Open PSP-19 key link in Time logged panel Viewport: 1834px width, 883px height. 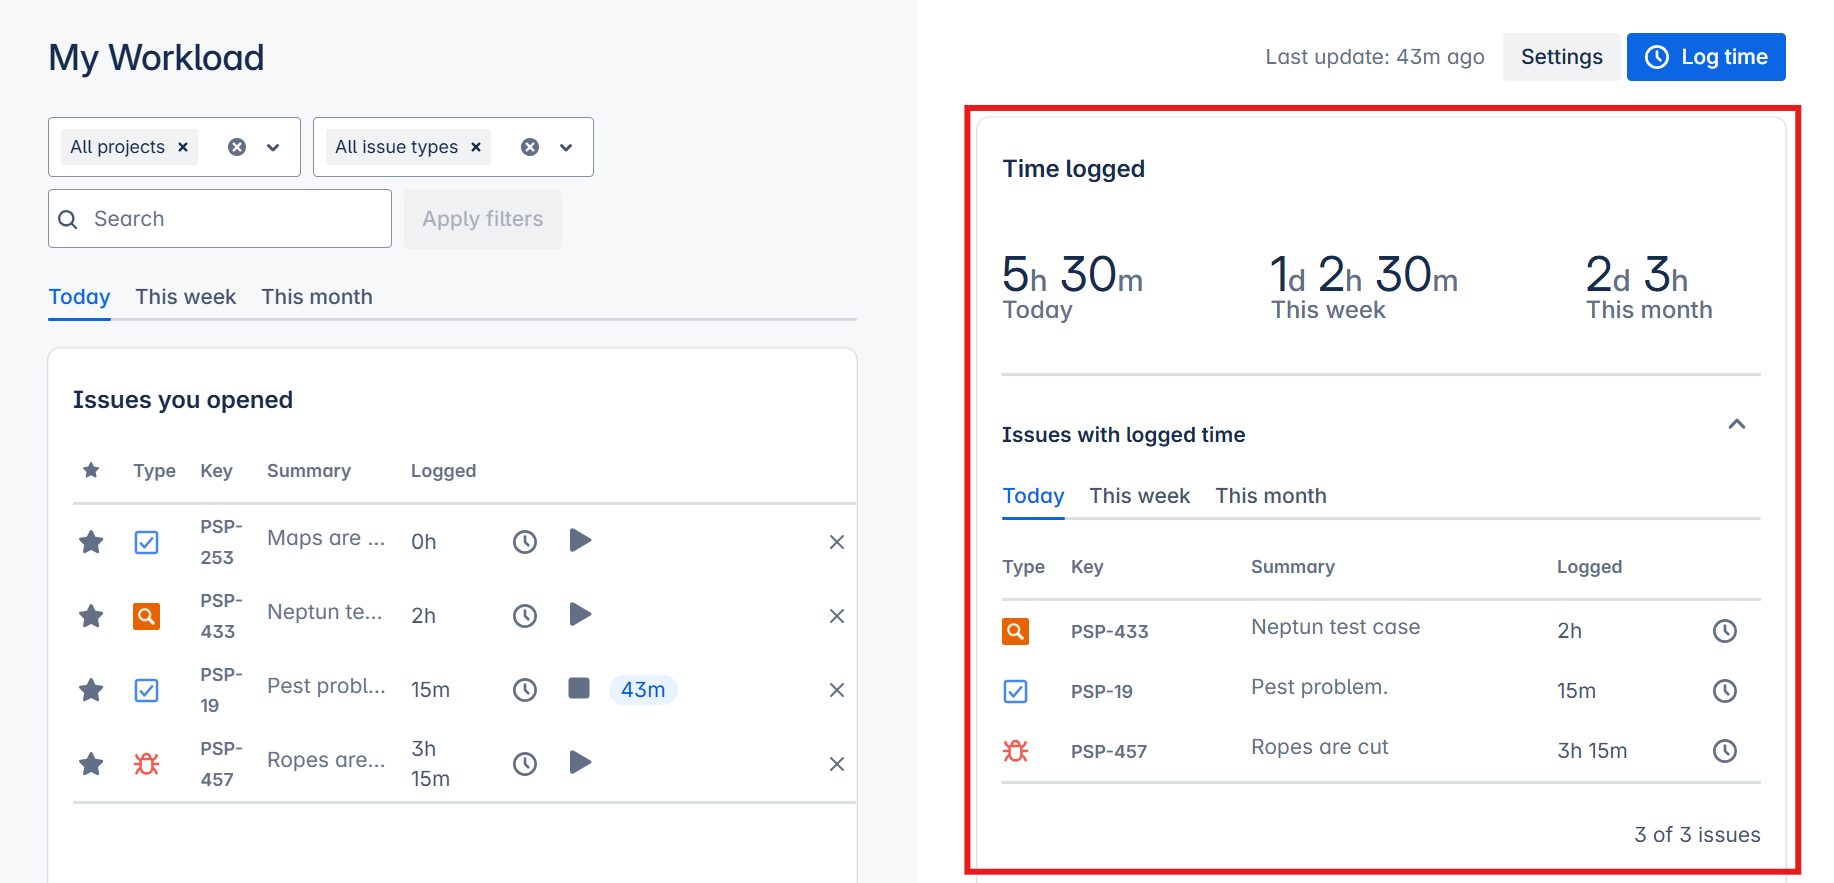(x=1102, y=692)
